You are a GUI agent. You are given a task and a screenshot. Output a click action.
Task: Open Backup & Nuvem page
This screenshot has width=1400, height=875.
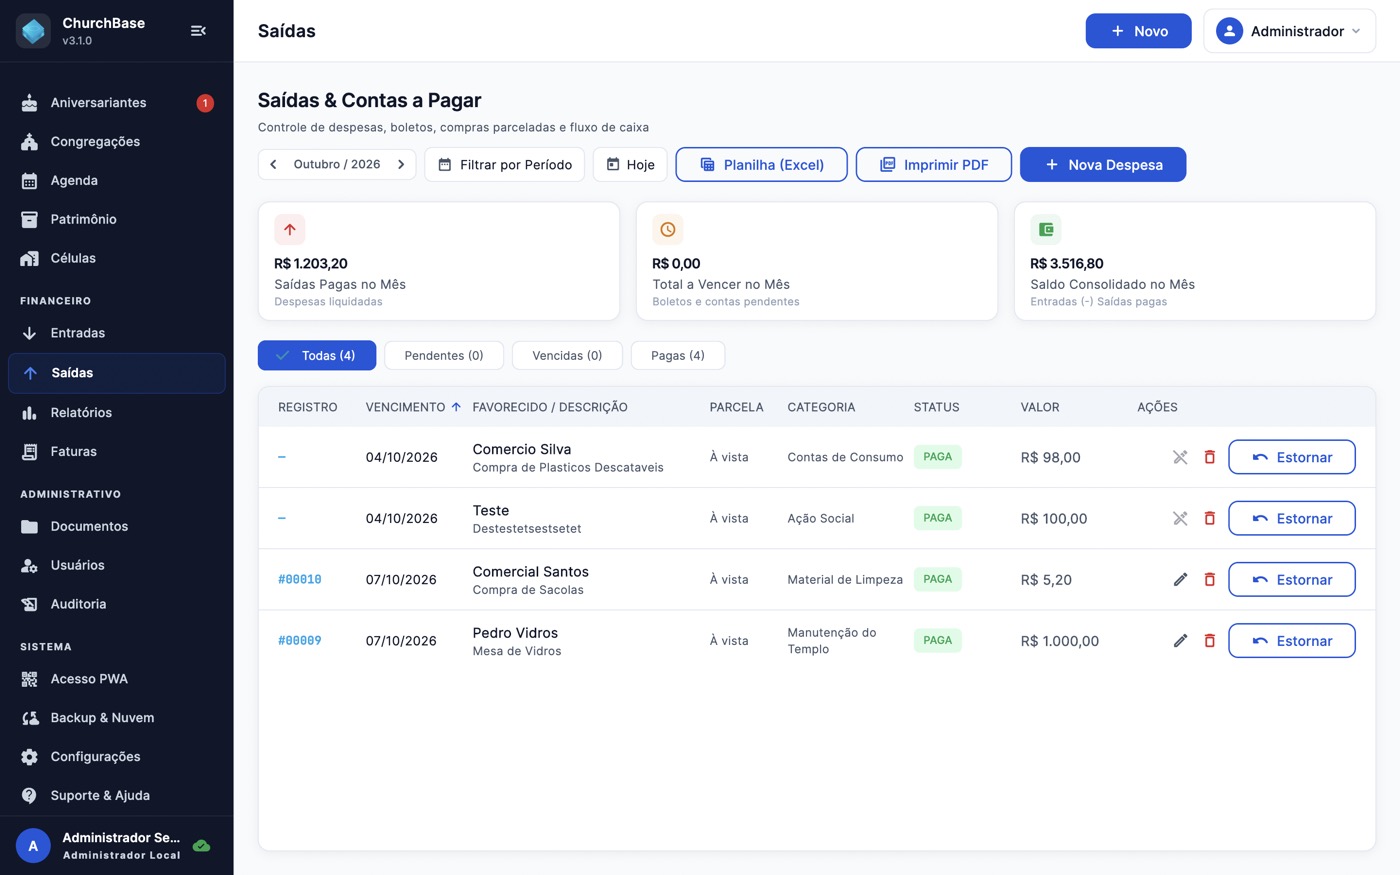(x=117, y=718)
